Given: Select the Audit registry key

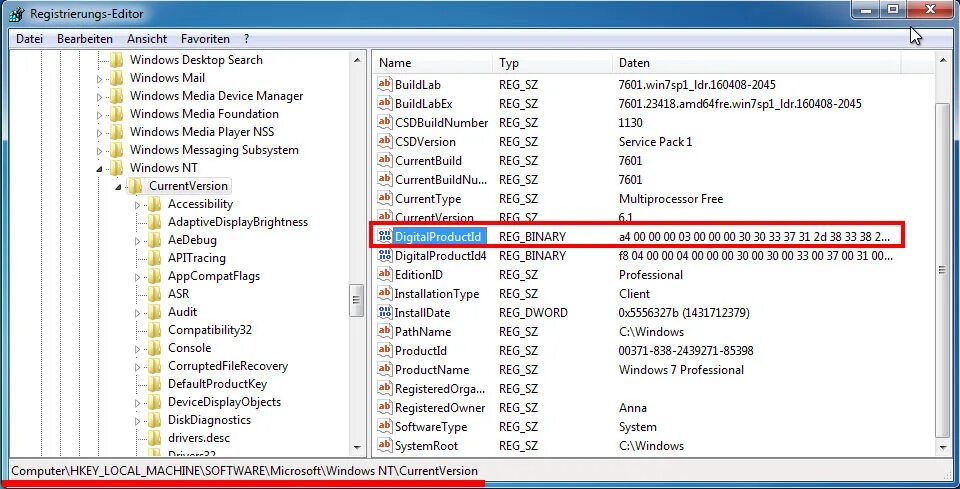Looking at the screenshot, I should (182, 312).
